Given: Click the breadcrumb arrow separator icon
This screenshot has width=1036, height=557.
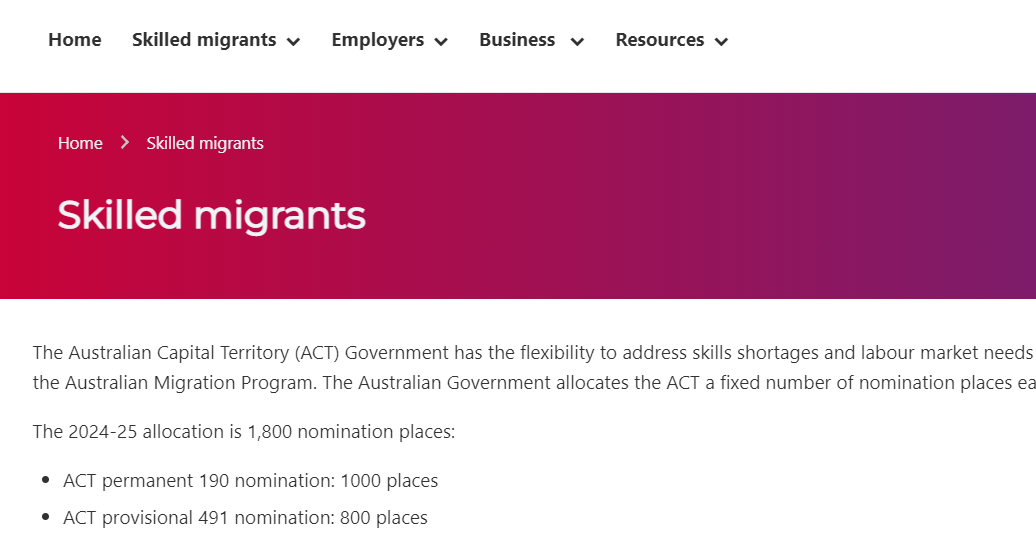Looking at the screenshot, I should pyautogui.click(x=125, y=142).
